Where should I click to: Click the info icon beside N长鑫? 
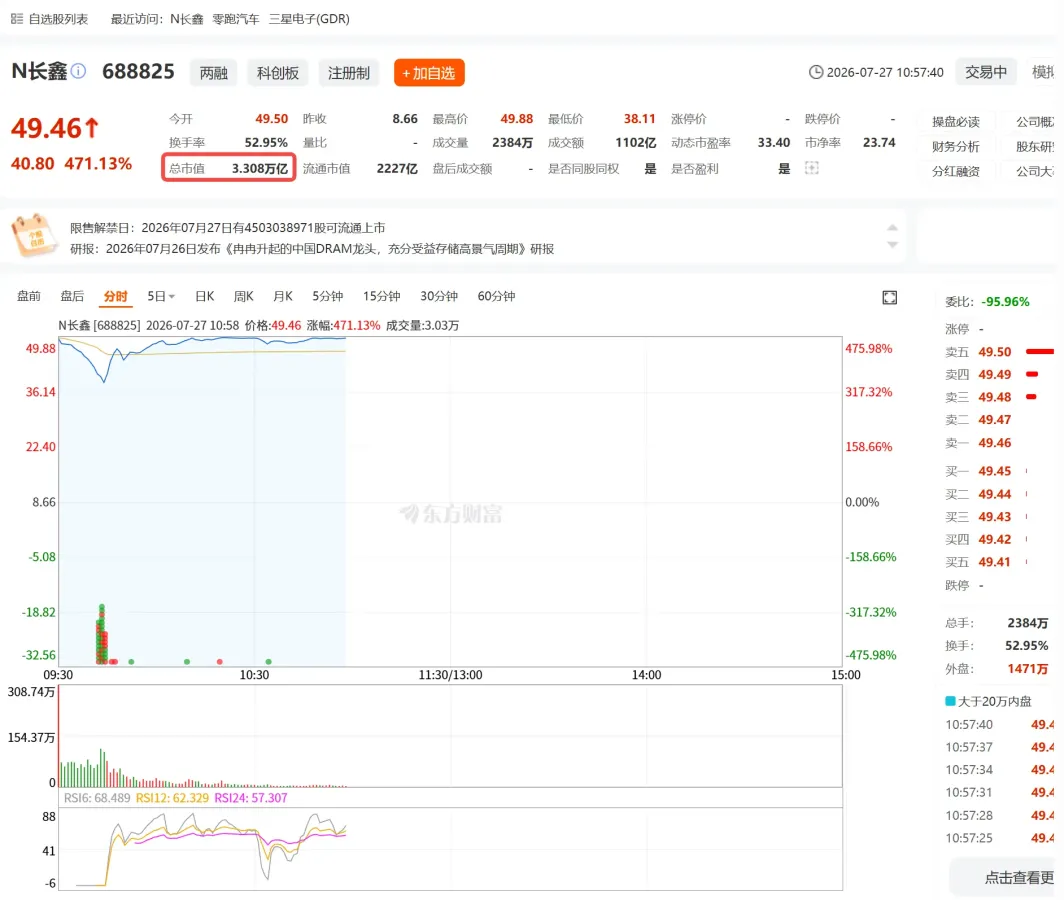pyautogui.click(x=79, y=71)
